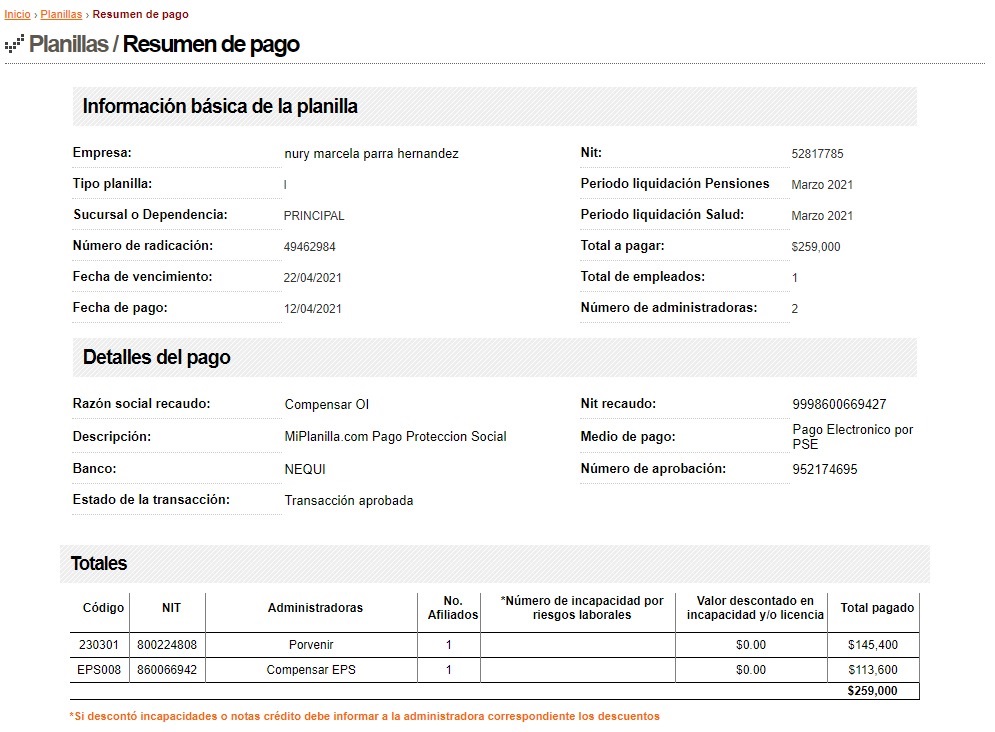Open the Planillas breadcrumb link
The height and width of the screenshot is (732, 995).
(x=61, y=15)
